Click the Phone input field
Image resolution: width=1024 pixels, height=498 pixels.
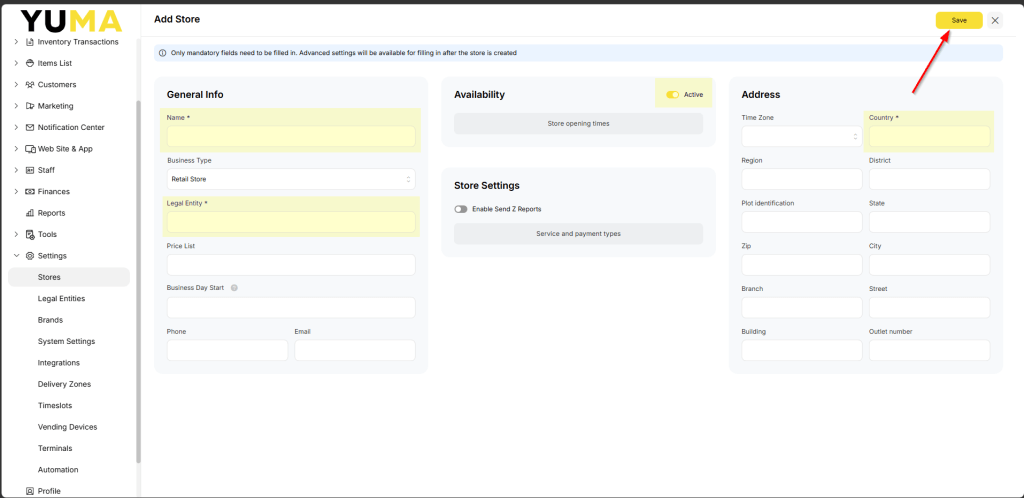tap(227, 350)
